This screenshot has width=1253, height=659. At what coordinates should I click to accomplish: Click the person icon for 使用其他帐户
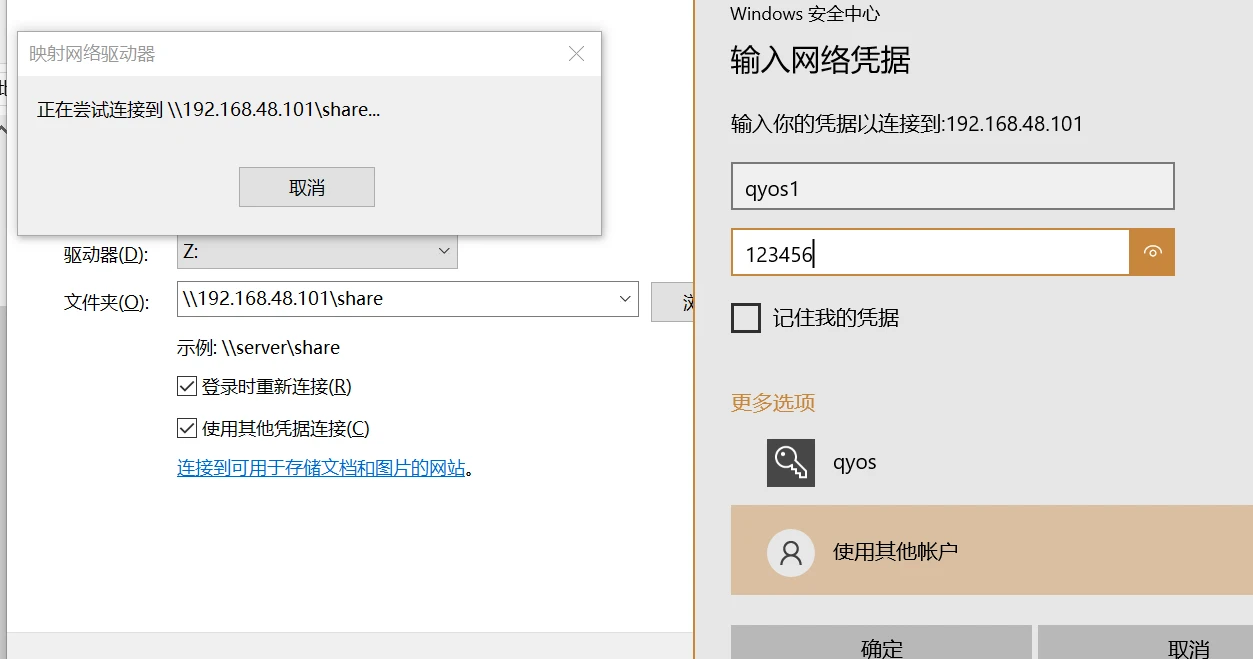pyautogui.click(x=790, y=552)
